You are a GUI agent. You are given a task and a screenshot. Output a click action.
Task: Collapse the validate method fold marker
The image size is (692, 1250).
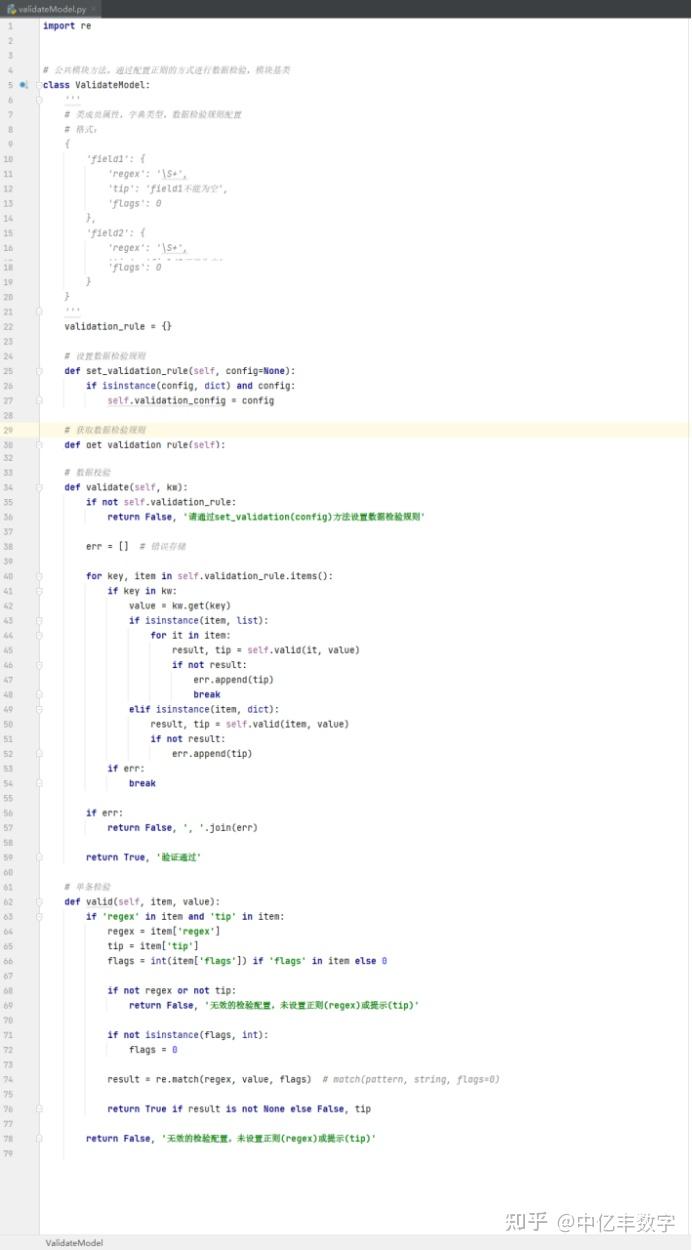click(x=40, y=487)
